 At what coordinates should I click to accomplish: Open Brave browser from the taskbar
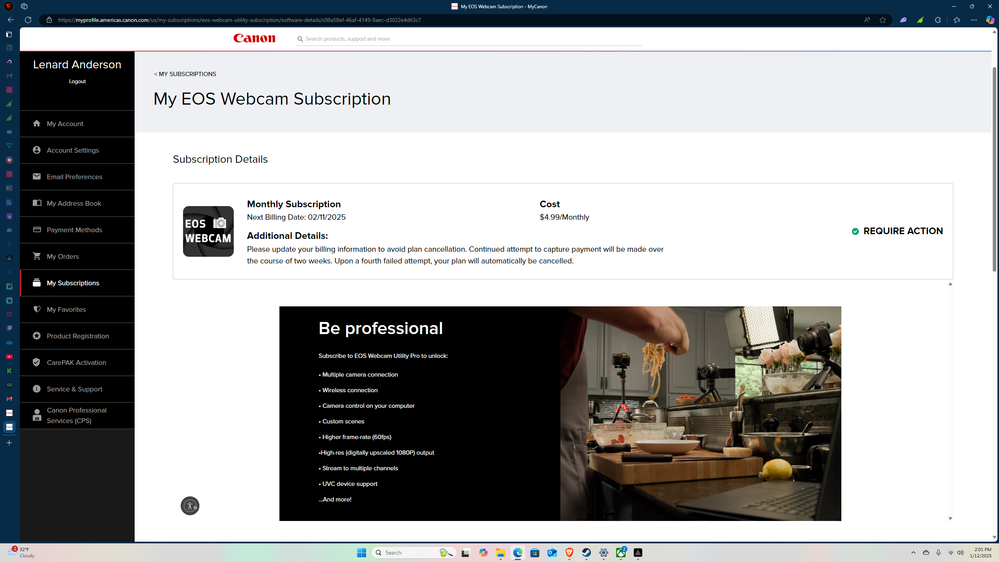tap(569, 552)
